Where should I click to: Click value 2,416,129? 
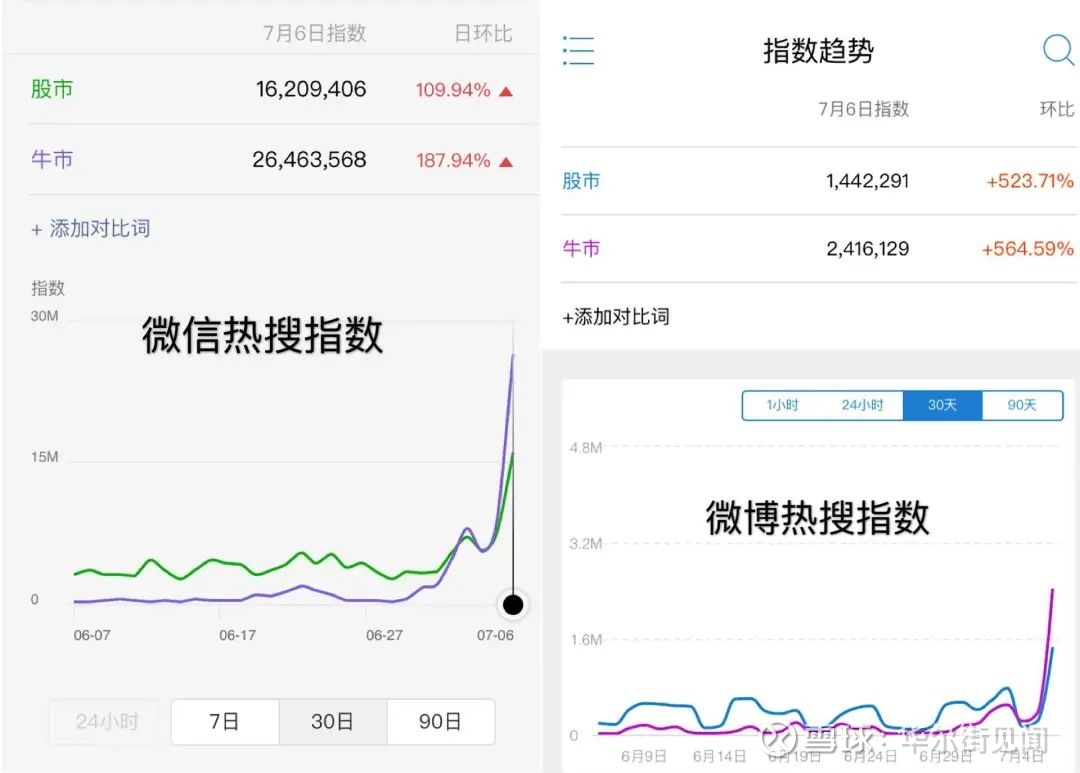coord(868,249)
